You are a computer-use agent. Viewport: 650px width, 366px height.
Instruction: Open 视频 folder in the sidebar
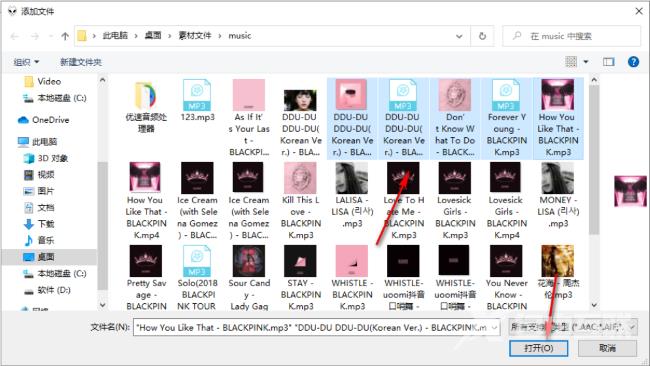coord(39,175)
